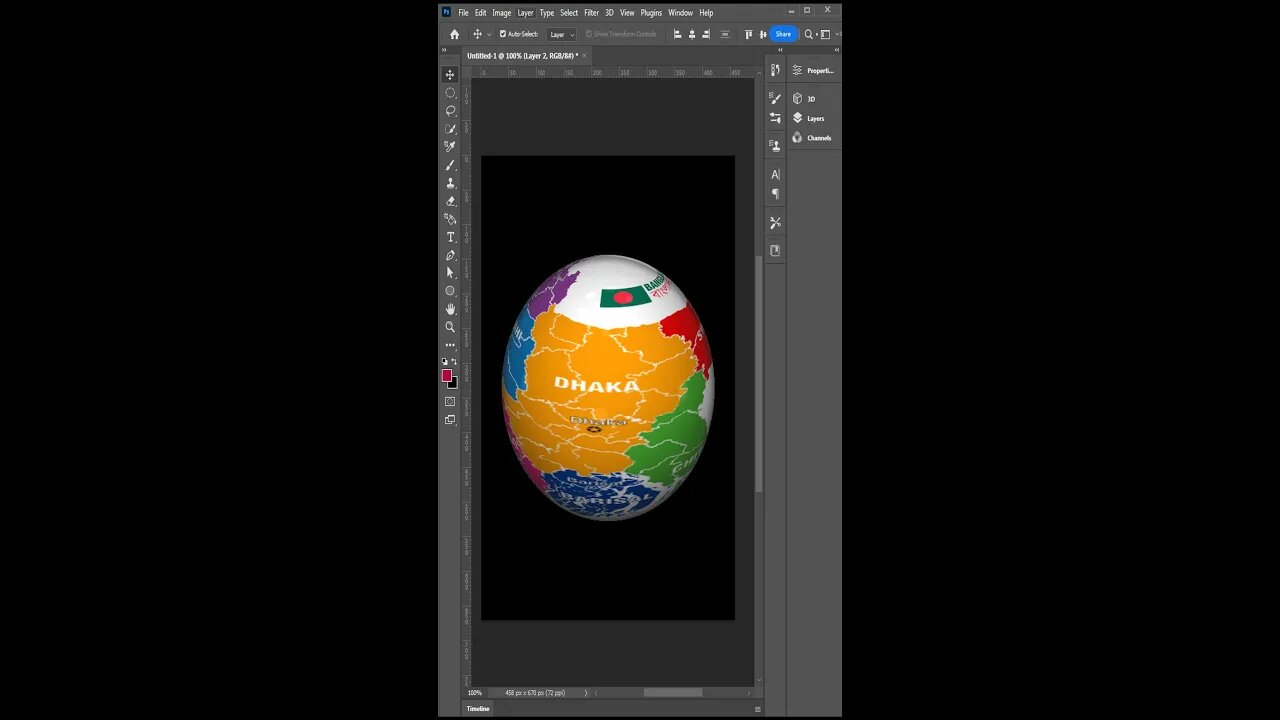
Task: Swap foreground and background colors
Action: point(455,362)
